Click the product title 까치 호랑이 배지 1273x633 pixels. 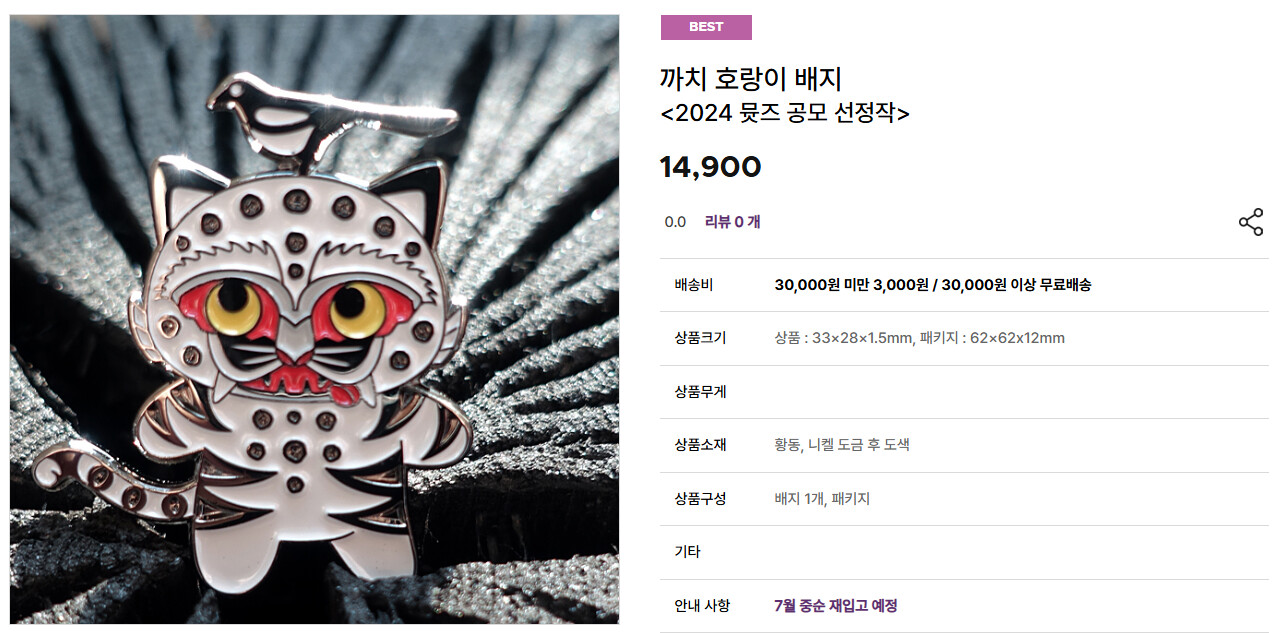pos(751,78)
